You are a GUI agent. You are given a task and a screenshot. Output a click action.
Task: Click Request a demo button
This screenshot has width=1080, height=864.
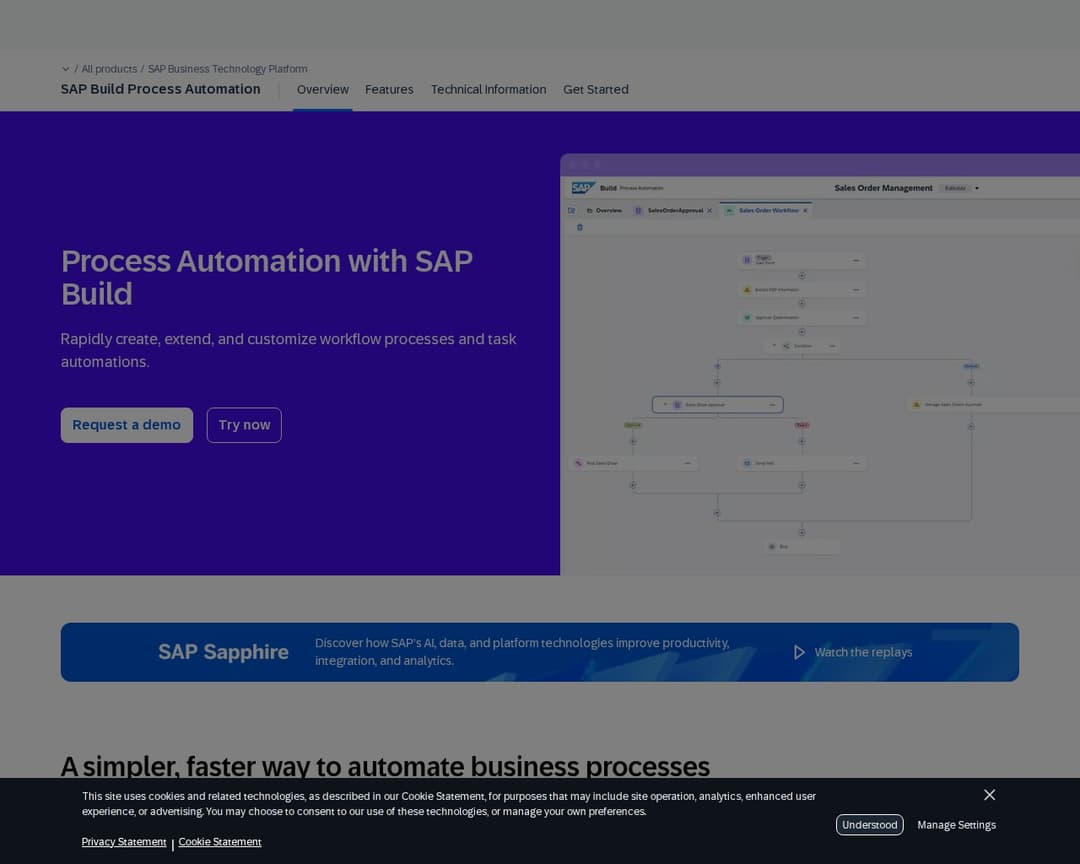[127, 425]
